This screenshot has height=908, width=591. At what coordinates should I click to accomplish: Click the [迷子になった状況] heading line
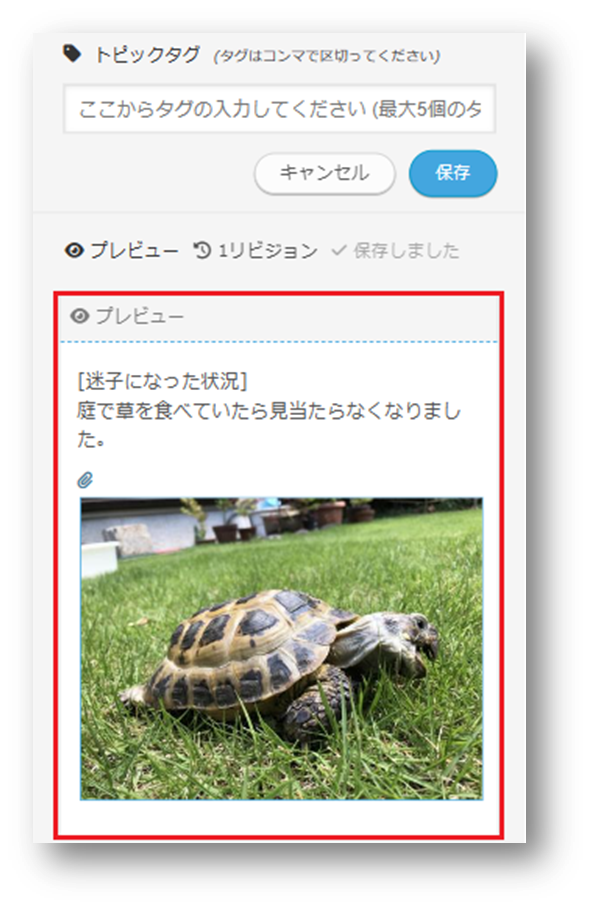[163, 381]
